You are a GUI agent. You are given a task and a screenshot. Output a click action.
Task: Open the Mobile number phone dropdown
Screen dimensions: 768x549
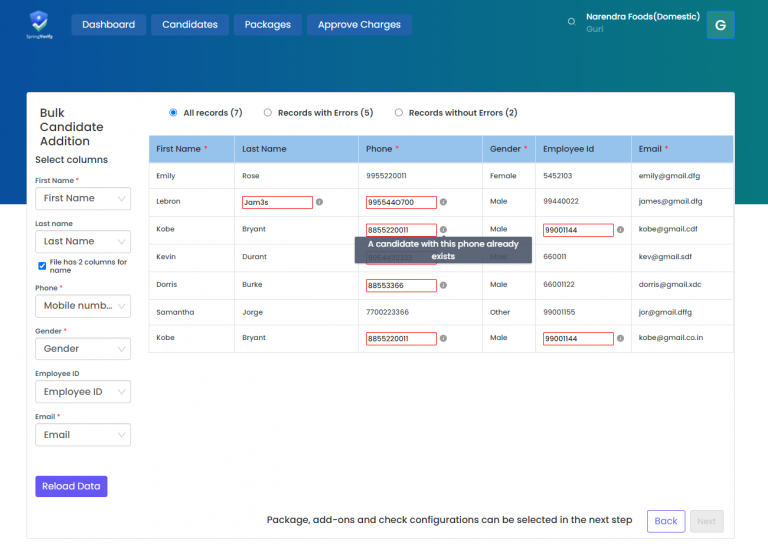[x=83, y=306]
